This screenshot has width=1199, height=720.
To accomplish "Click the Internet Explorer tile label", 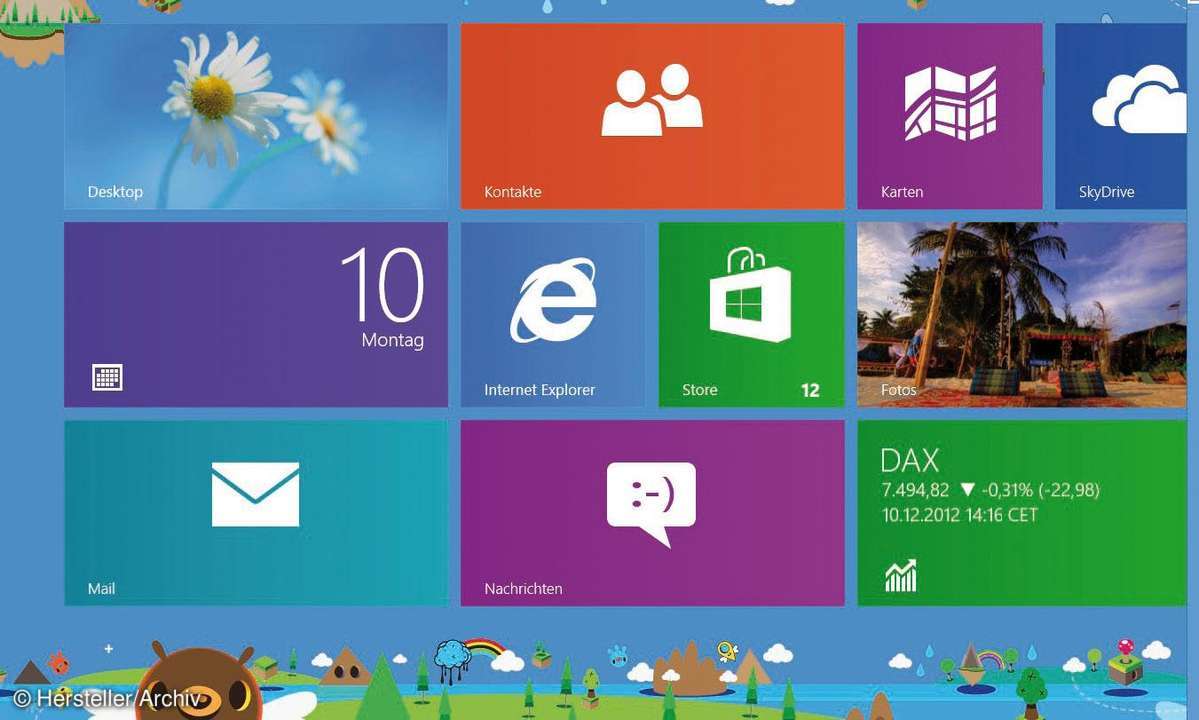I will click(539, 390).
